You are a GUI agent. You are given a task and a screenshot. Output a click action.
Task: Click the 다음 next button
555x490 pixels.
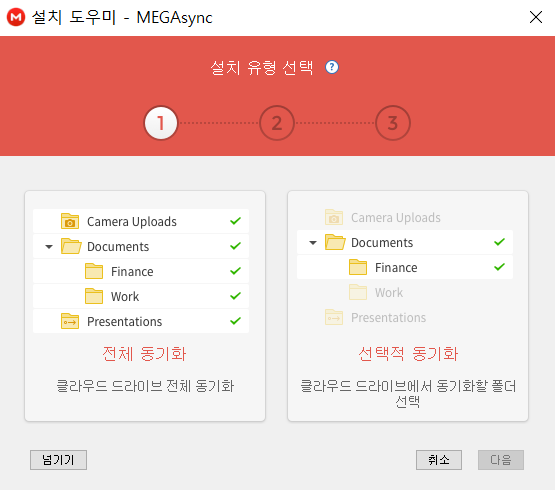click(x=501, y=460)
